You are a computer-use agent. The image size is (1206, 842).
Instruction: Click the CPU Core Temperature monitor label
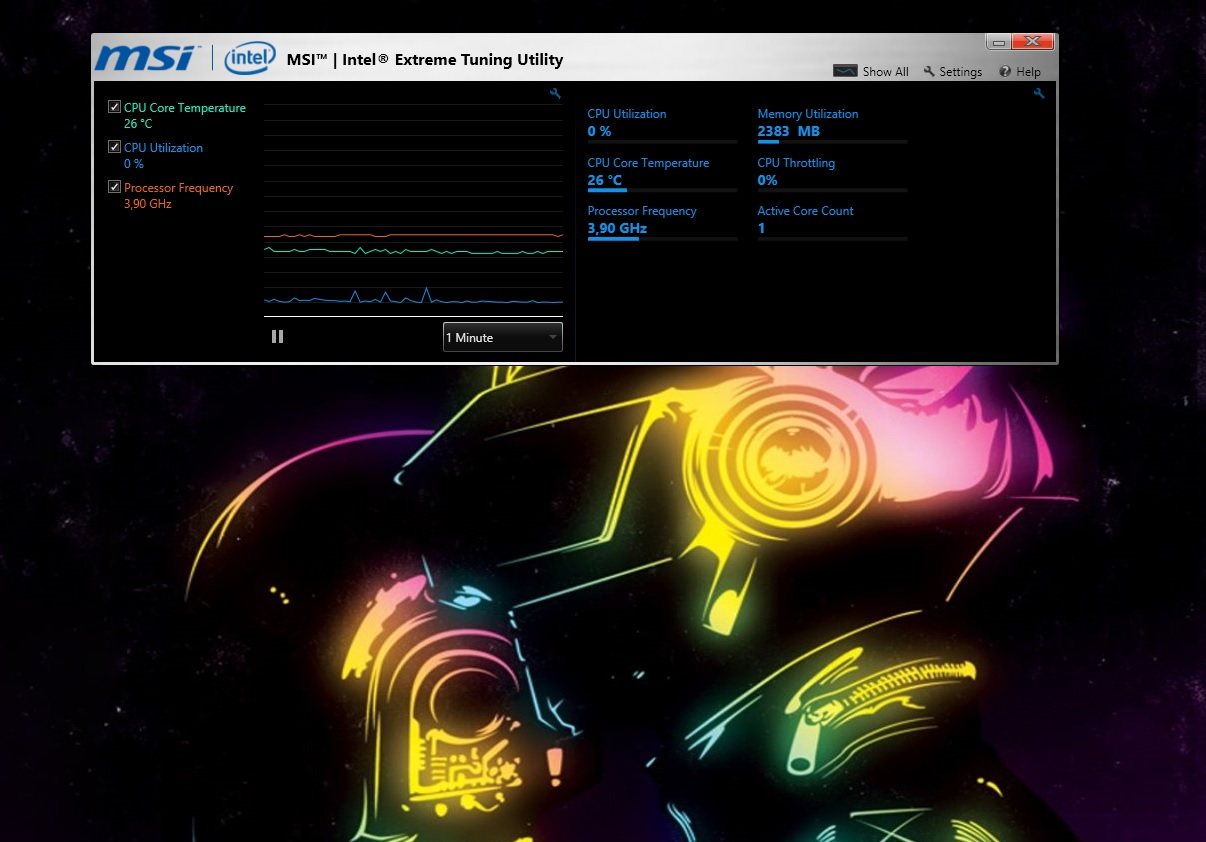pos(648,163)
